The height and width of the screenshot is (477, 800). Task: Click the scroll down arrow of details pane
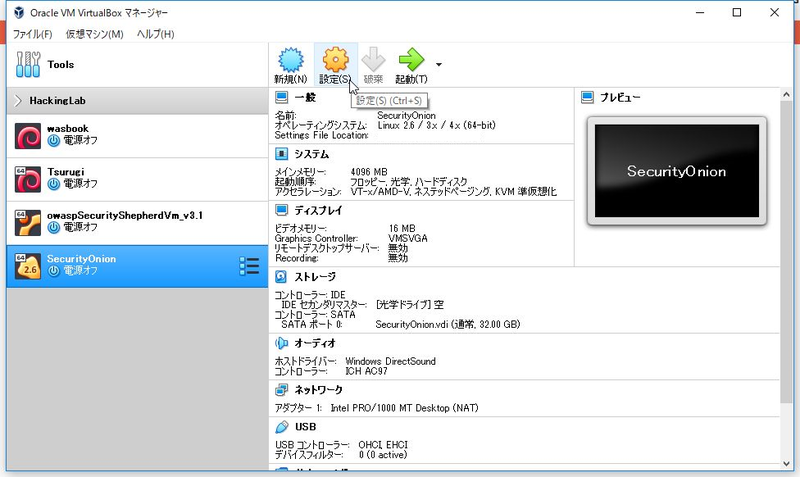pos(786,464)
